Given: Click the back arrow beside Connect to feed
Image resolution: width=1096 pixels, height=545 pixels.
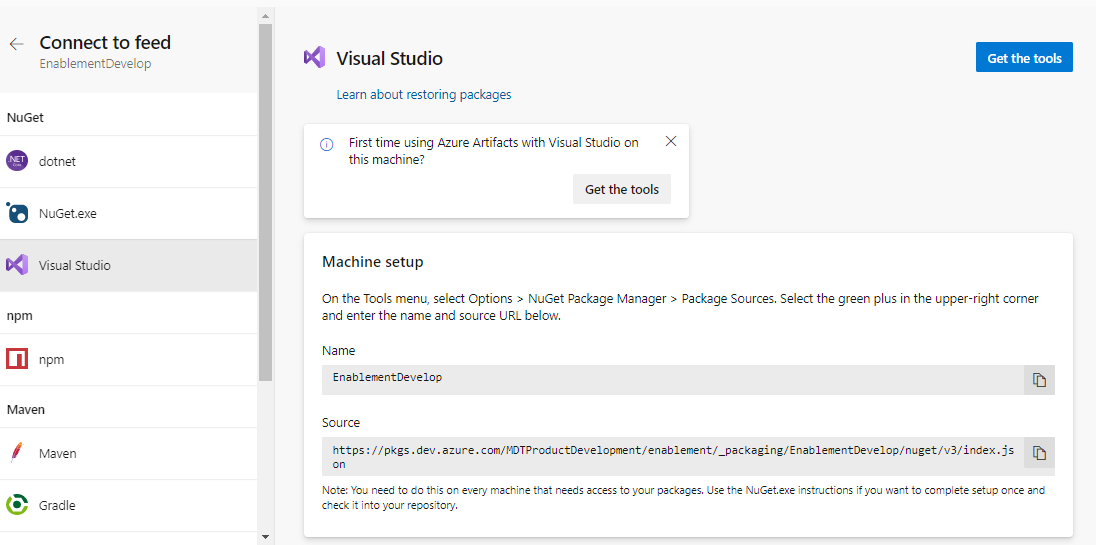Looking at the screenshot, I should click(x=16, y=44).
